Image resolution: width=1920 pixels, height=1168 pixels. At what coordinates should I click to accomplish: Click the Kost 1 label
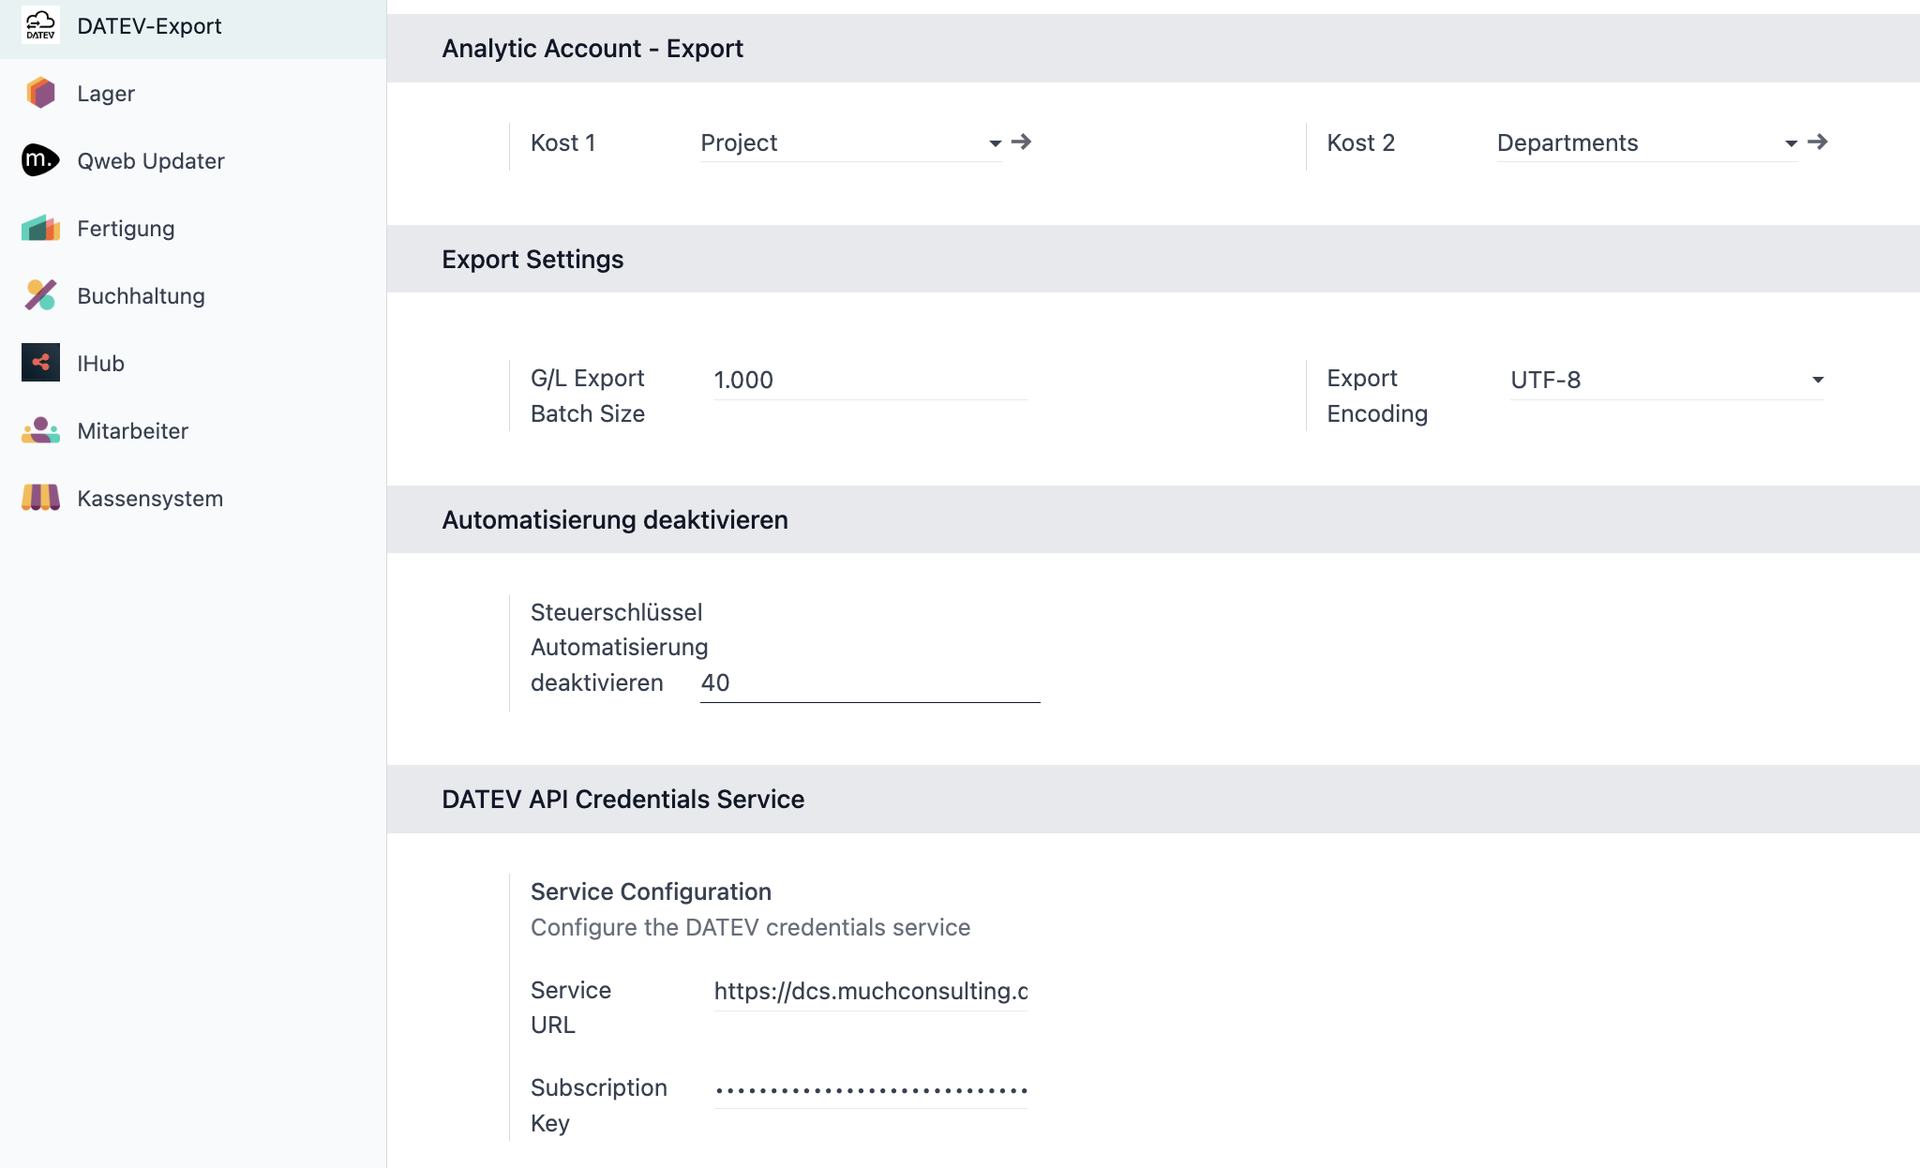point(563,143)
